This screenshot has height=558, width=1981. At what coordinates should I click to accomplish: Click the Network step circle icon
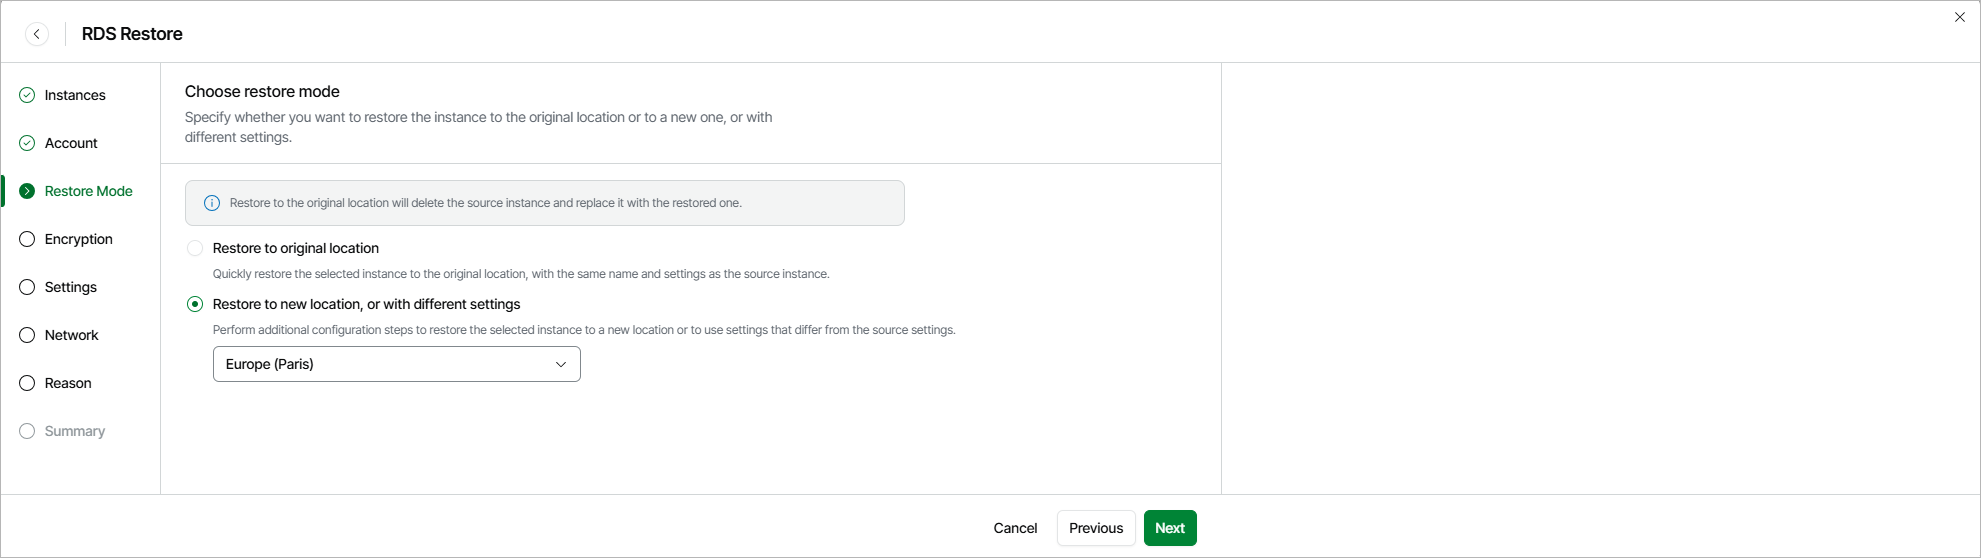coord(27,335)
